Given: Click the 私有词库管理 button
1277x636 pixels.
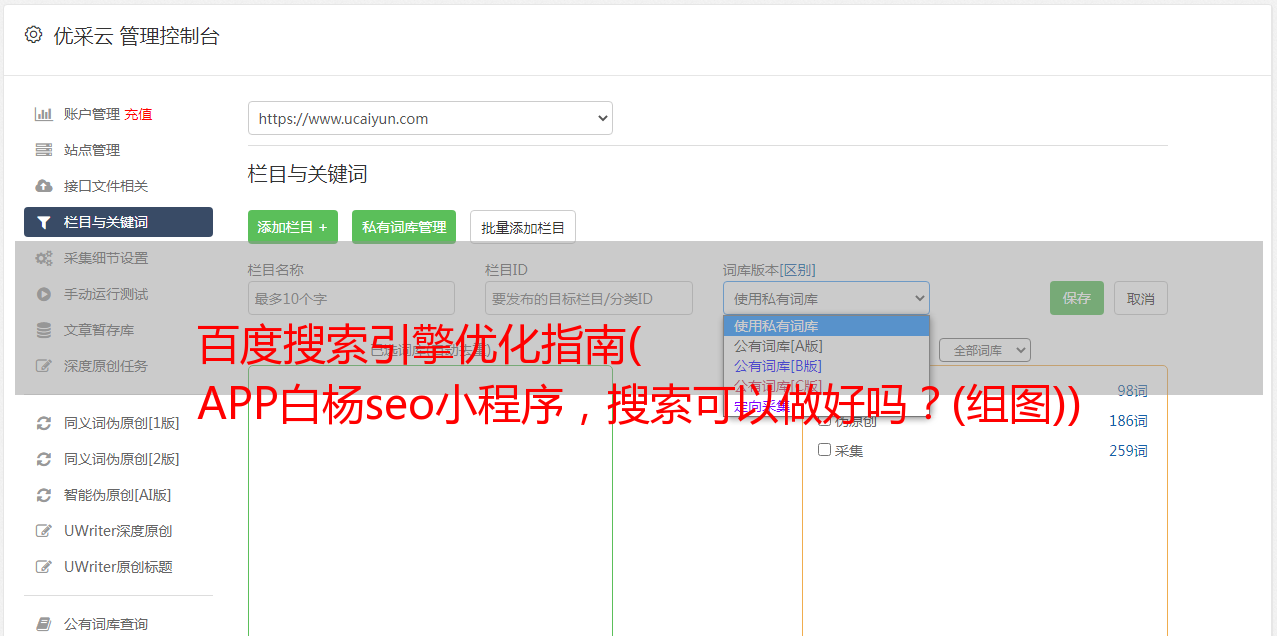Looking at the screenshot, I should click(x=404, y=227).
